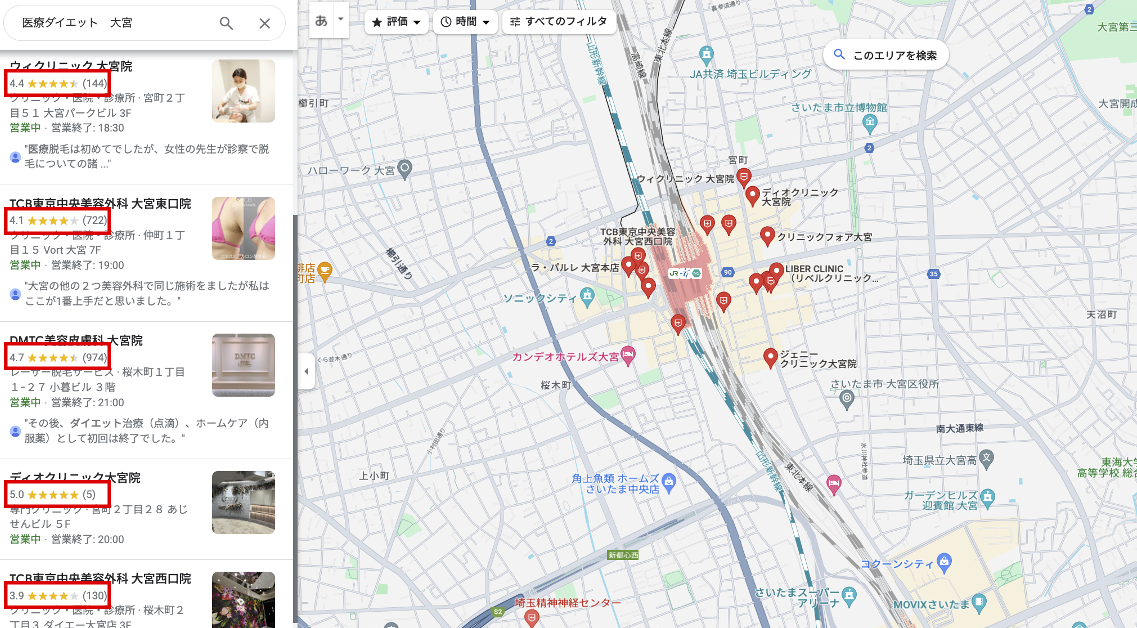This screenshot has width=1137, height=628.
Task: Open TCB東京中央美容外科 大宮東口院 listing
Action: click(x=100, y=204)
